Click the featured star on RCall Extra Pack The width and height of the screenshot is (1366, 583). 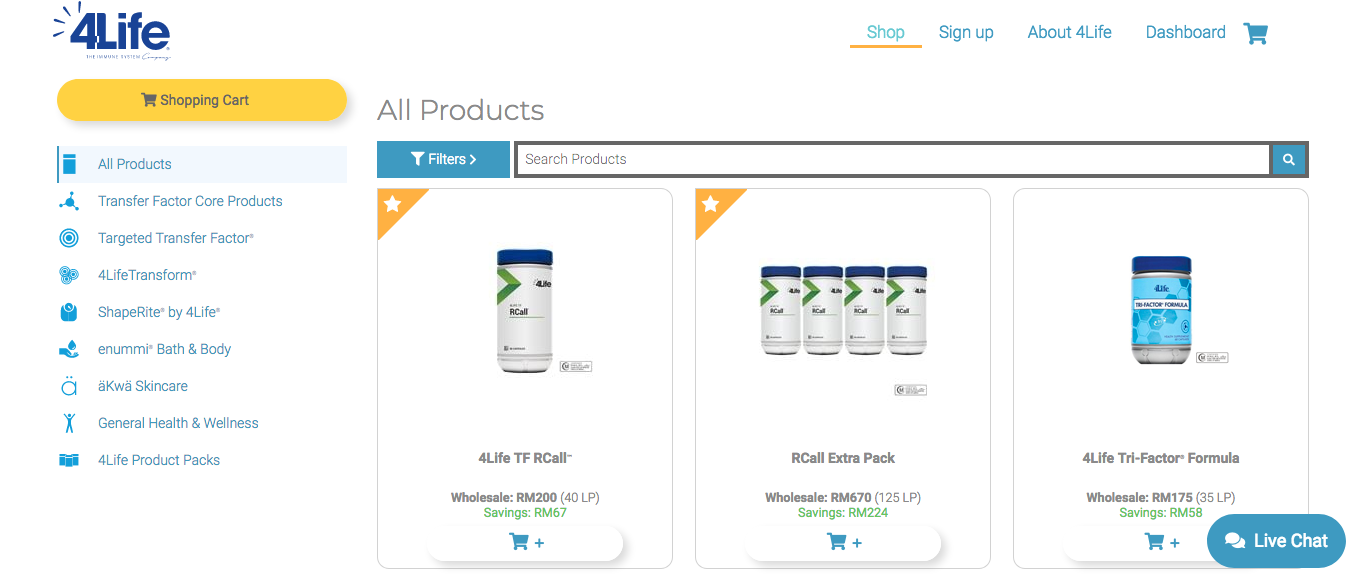pos(710,204)
